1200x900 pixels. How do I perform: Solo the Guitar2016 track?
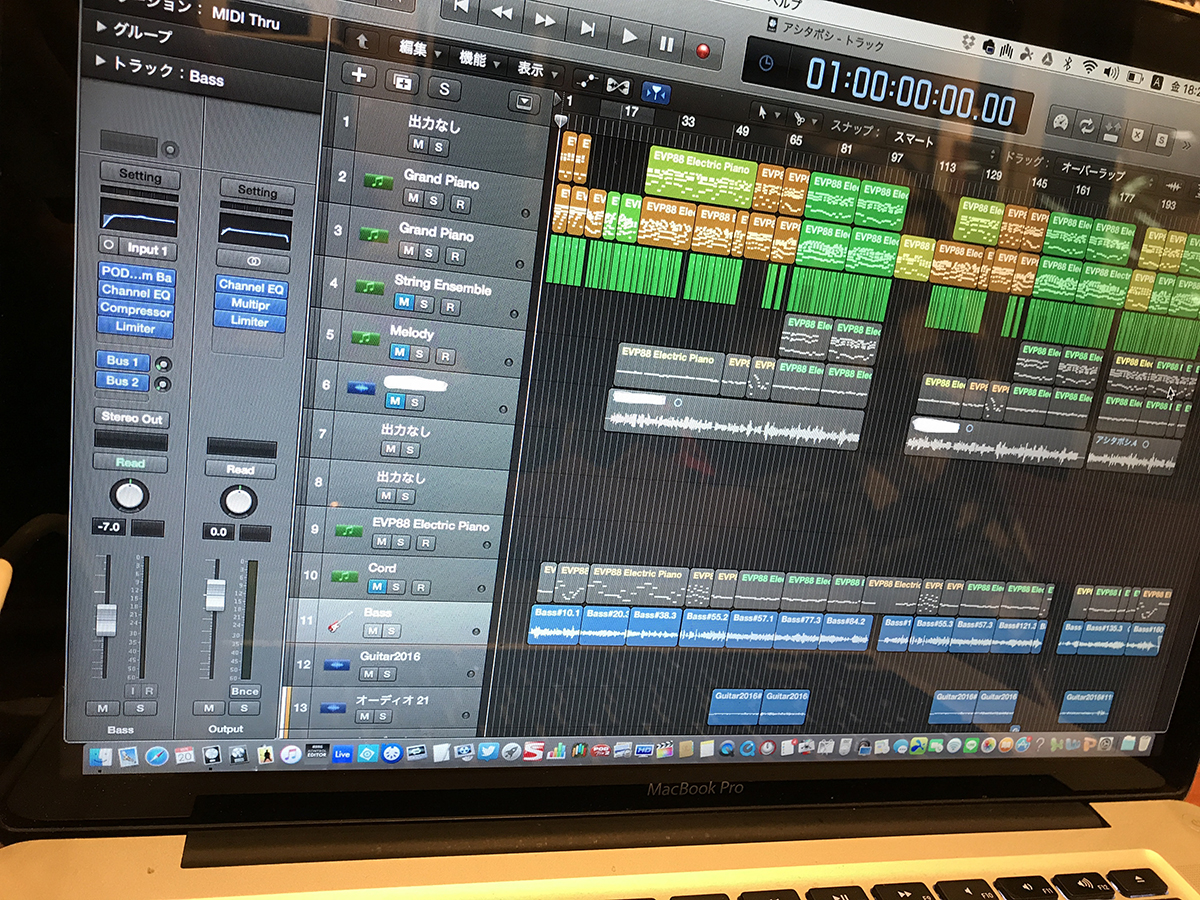[x=386, y=674]
